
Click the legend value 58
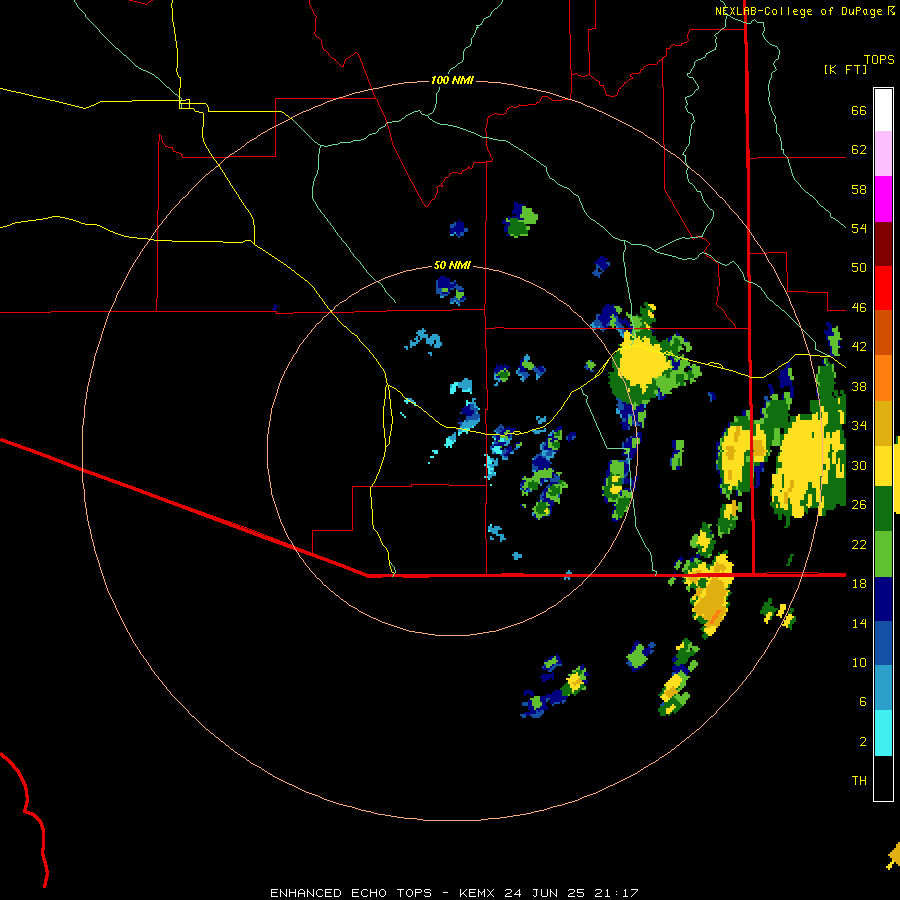tap(859, 189)
